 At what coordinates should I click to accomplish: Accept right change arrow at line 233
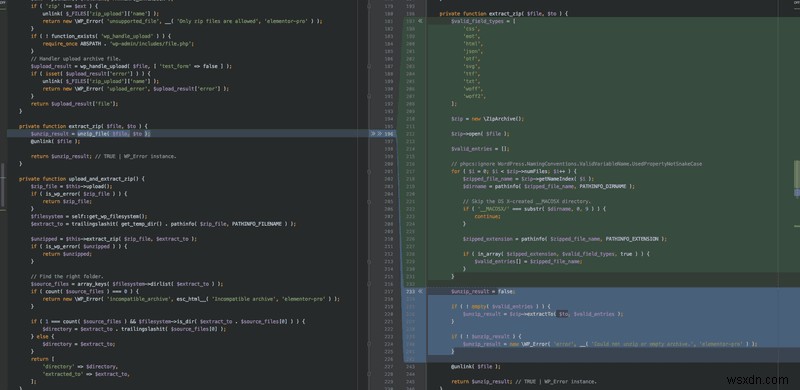coord(420,291)
